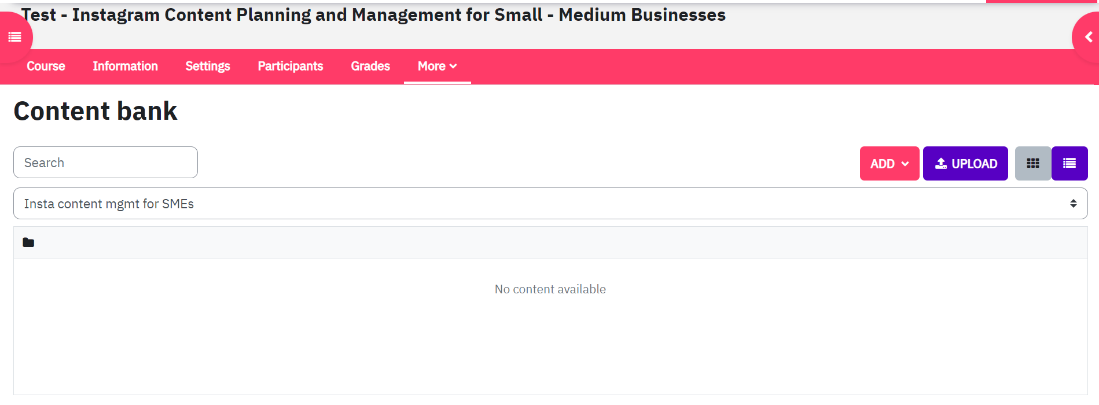The image size is (1099, 405).
Task: Open the ADD content dropdown
Action: [x=889, y=163]
